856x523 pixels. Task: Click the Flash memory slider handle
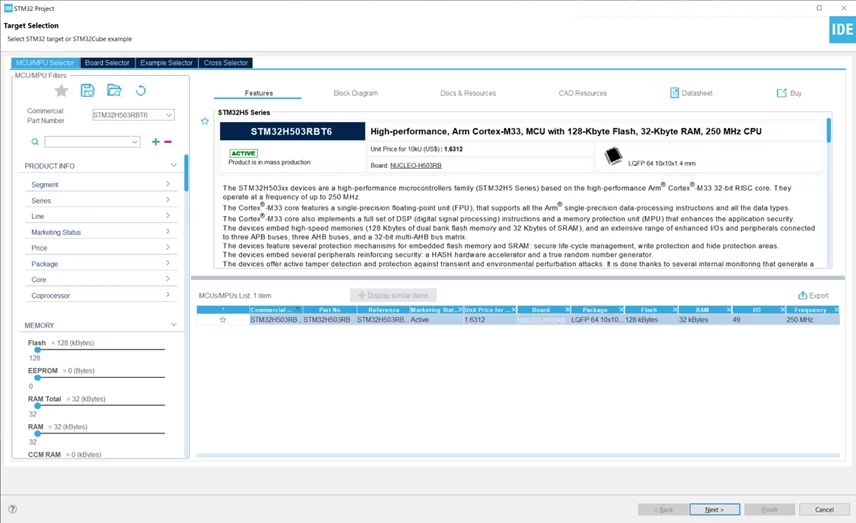tap(38, 349)
